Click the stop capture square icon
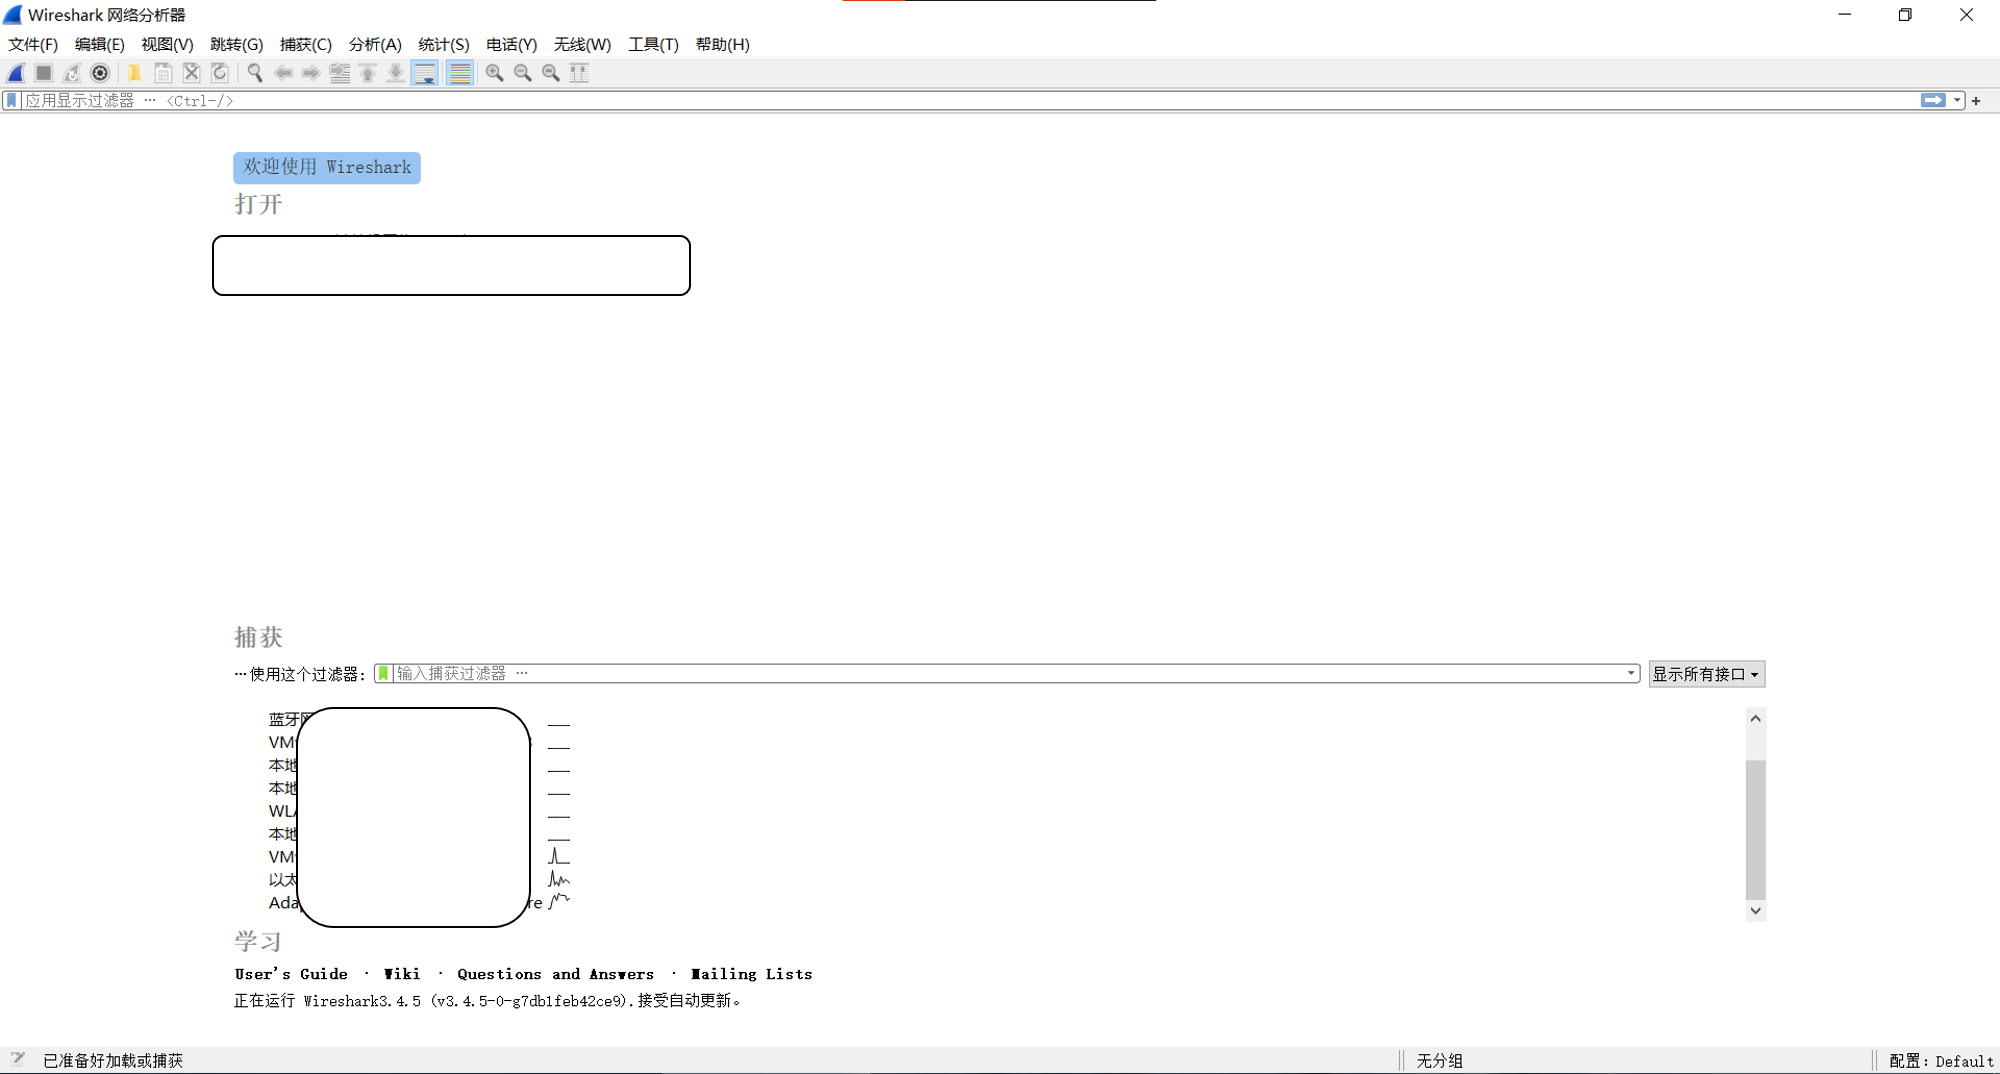The height and width of the screenshot is (1074, 2000). 43,73
